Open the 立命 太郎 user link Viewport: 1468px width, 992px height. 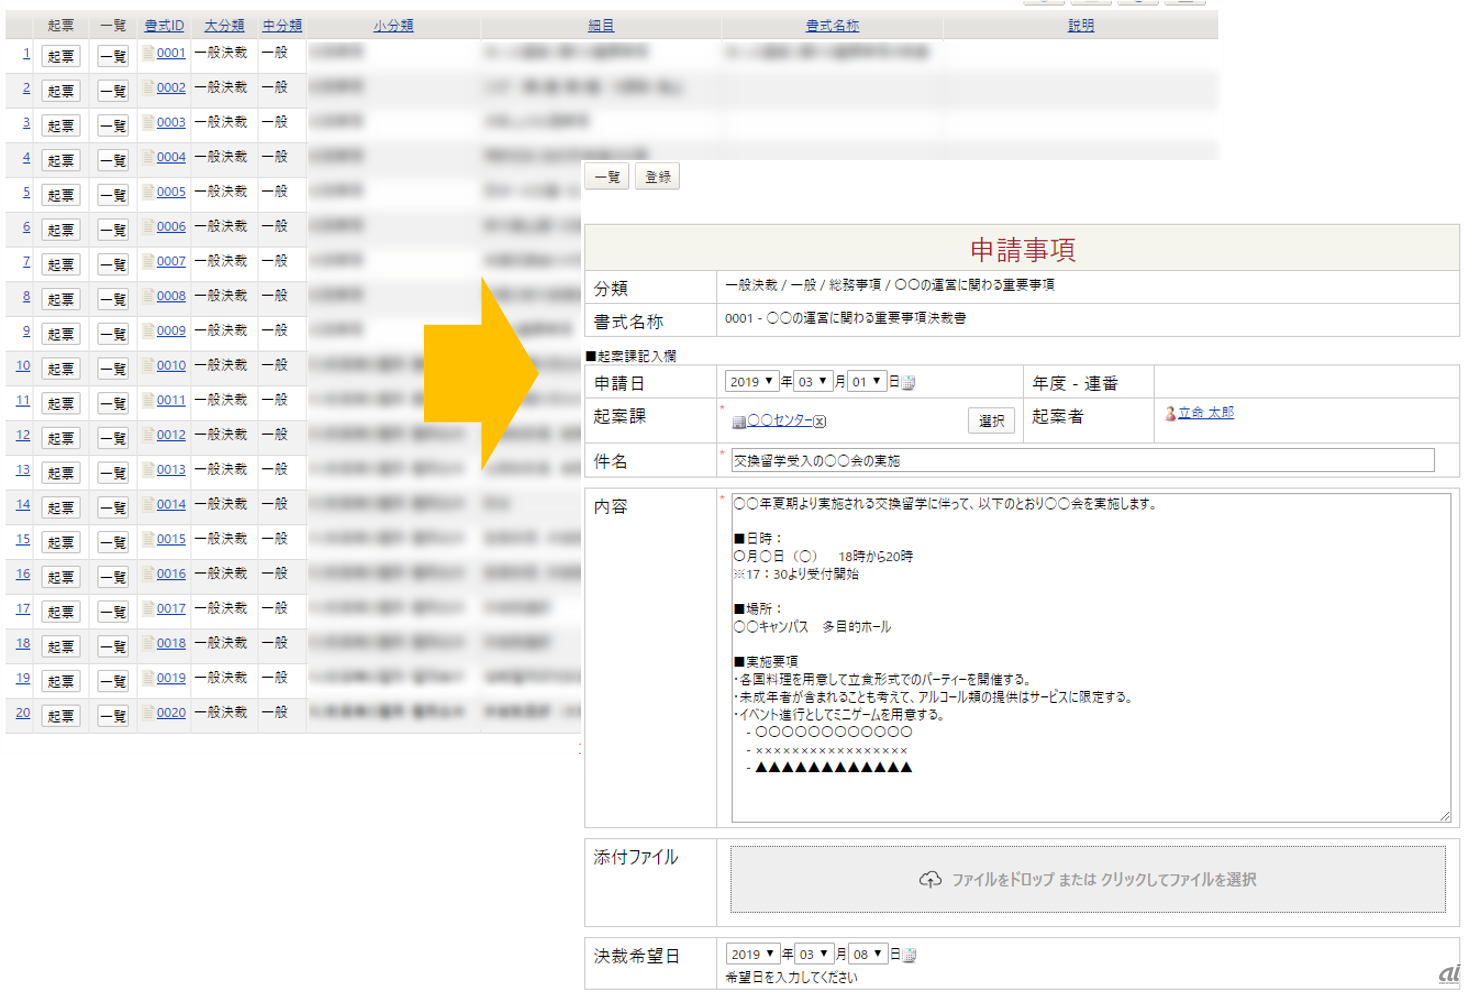[x=1206, y=413]
